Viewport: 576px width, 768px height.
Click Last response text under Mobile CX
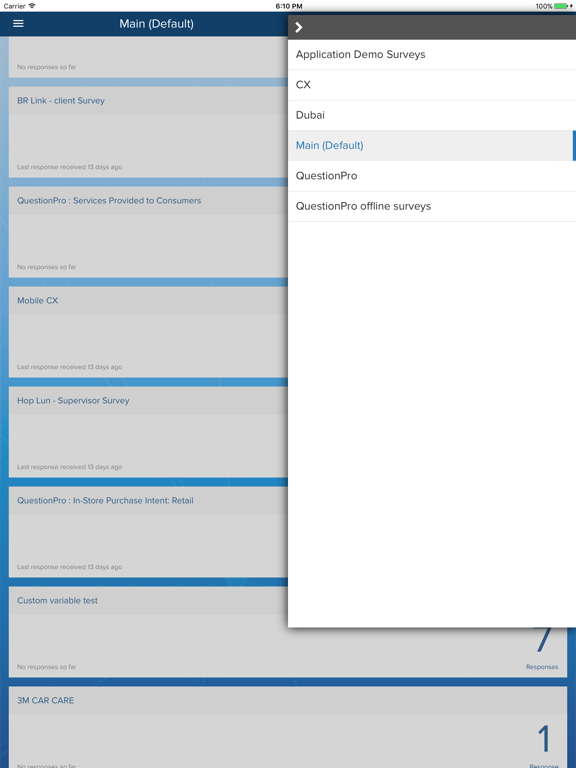coord(70,367)
